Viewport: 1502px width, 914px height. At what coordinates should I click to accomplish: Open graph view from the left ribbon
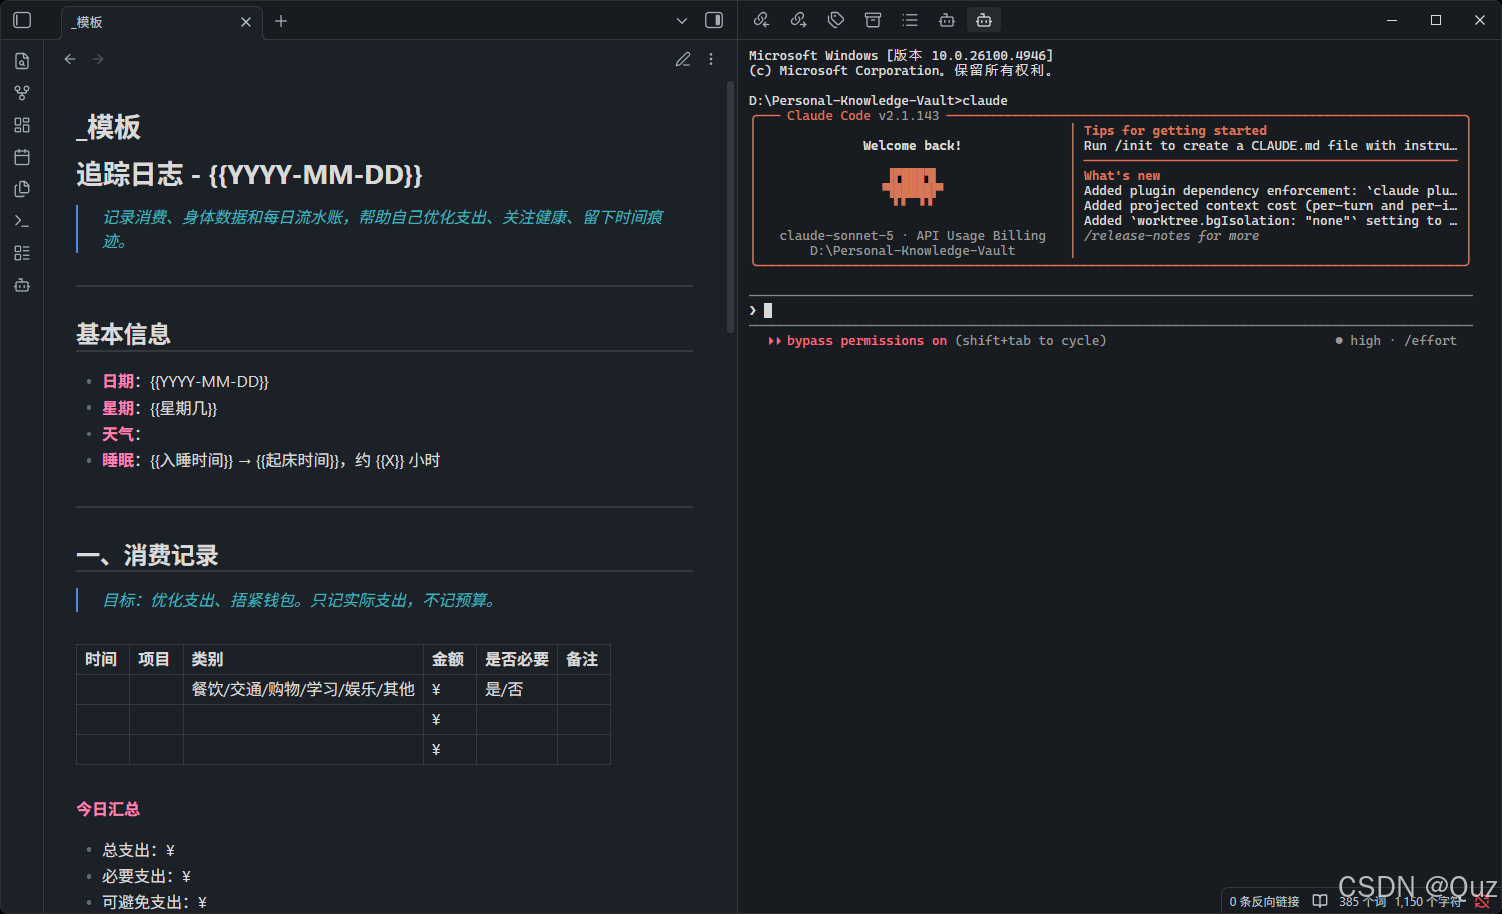tap(22, 93)
